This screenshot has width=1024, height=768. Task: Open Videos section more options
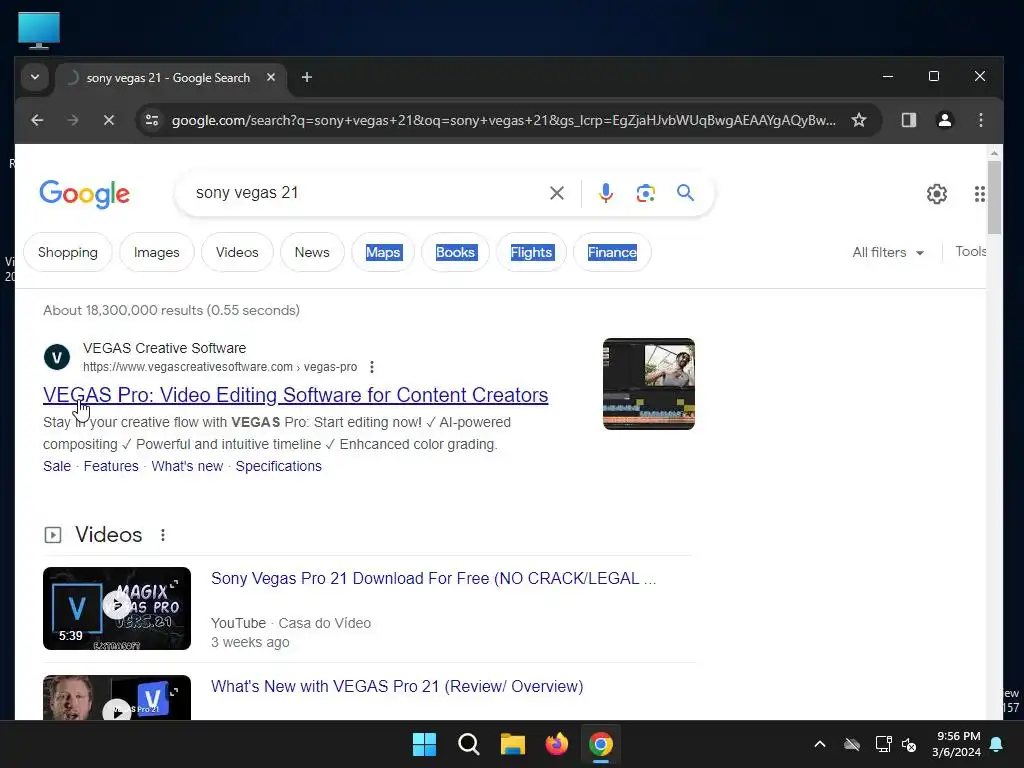point(163,536)
